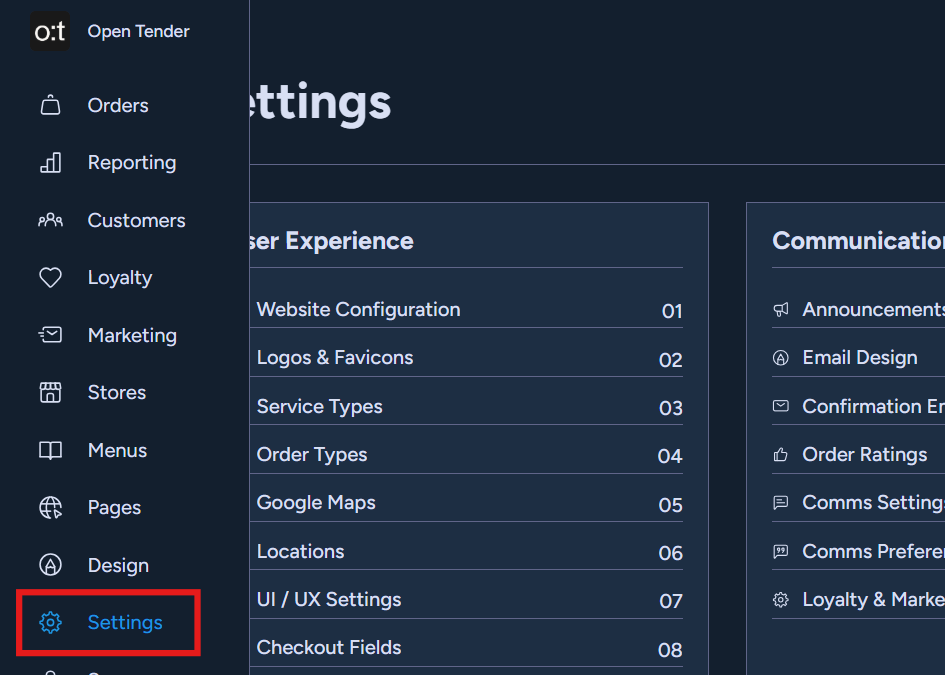
Task: Click the Loyalty heart icon
Action: [50, 278]
